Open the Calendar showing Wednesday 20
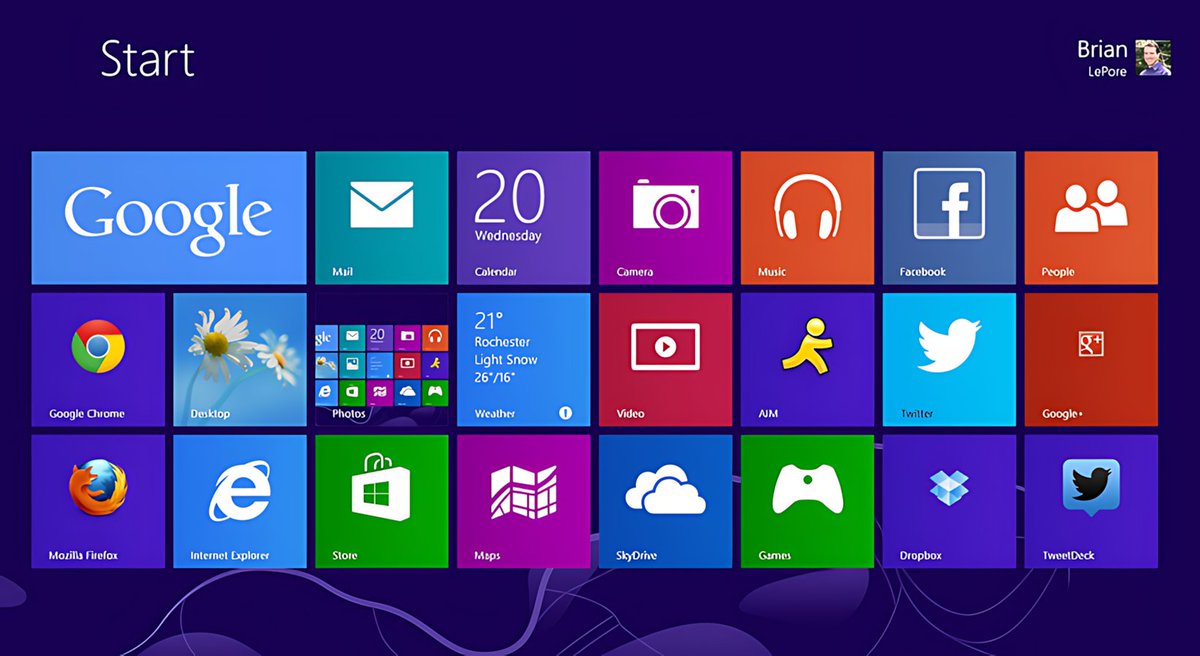Screen dimensions: 1200x656 tap(523, 216)
